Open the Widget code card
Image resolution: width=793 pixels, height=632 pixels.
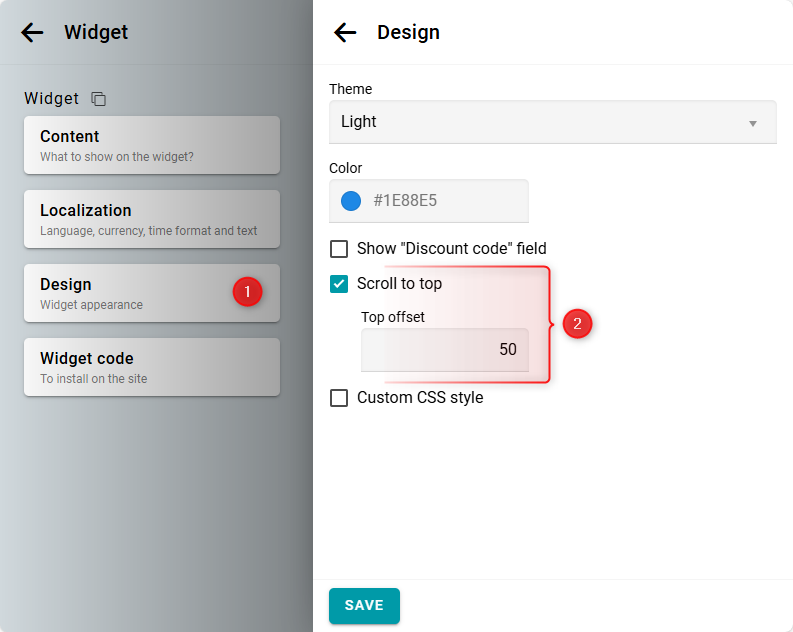coord(151,367)
